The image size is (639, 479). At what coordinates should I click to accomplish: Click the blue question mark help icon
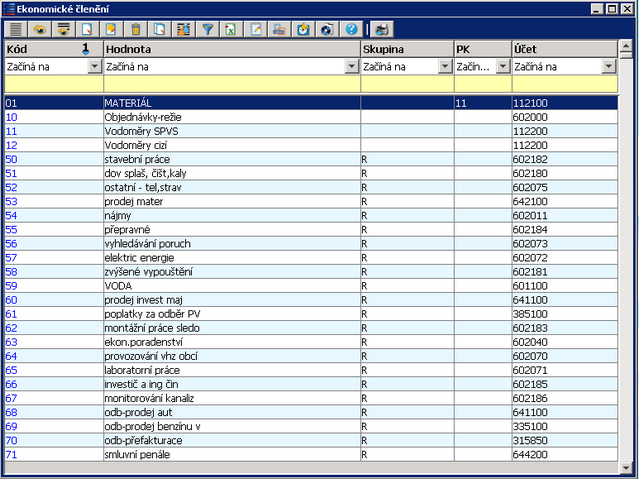click(x=351, y=29)
